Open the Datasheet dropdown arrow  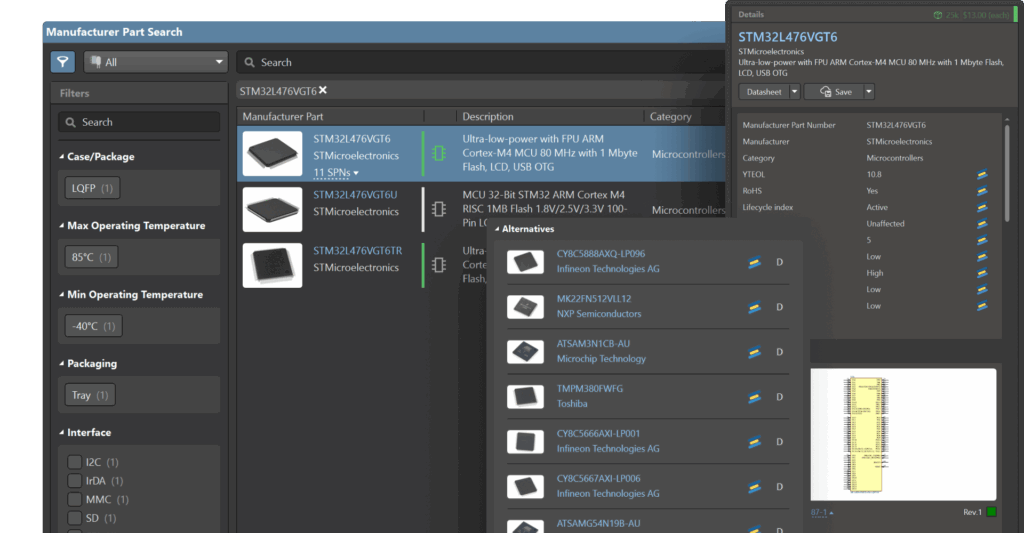tap(795, 91)
